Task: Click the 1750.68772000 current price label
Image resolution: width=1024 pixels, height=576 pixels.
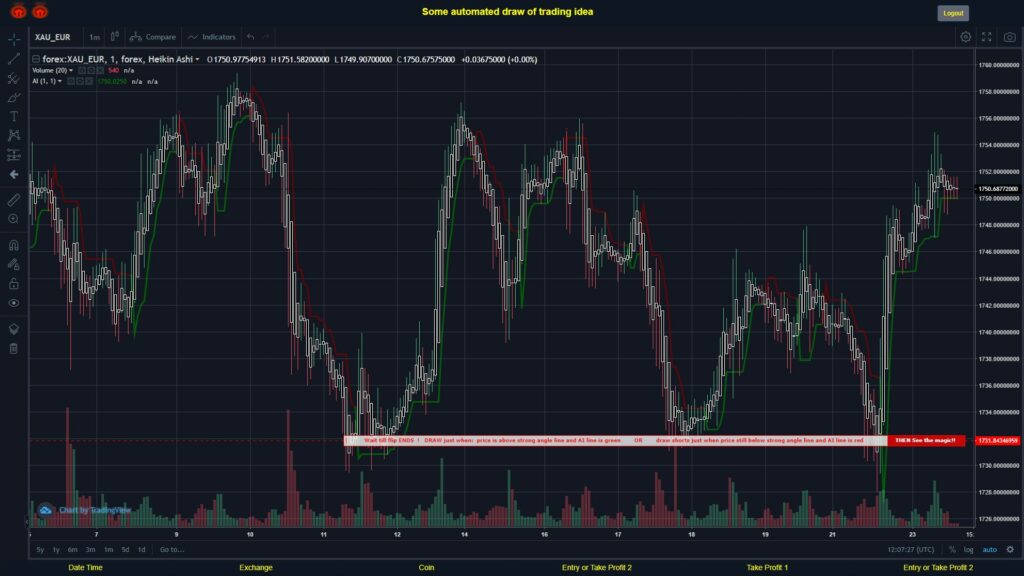Action: point(998,189)
